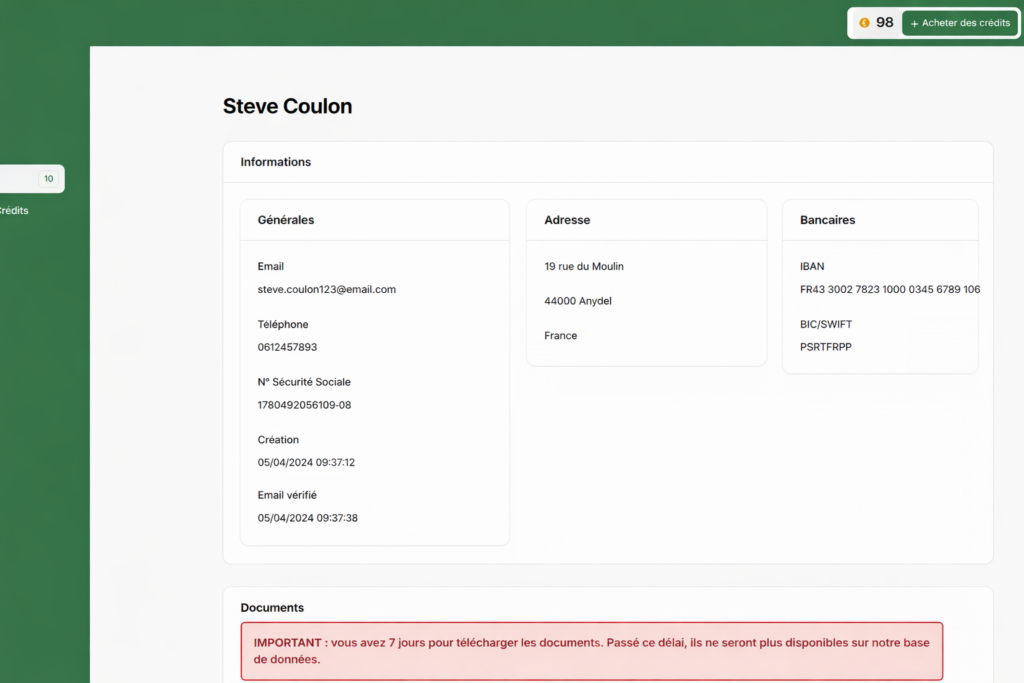
Task: Click the red IMPORTANT warning banner
Action: (591, 651)
